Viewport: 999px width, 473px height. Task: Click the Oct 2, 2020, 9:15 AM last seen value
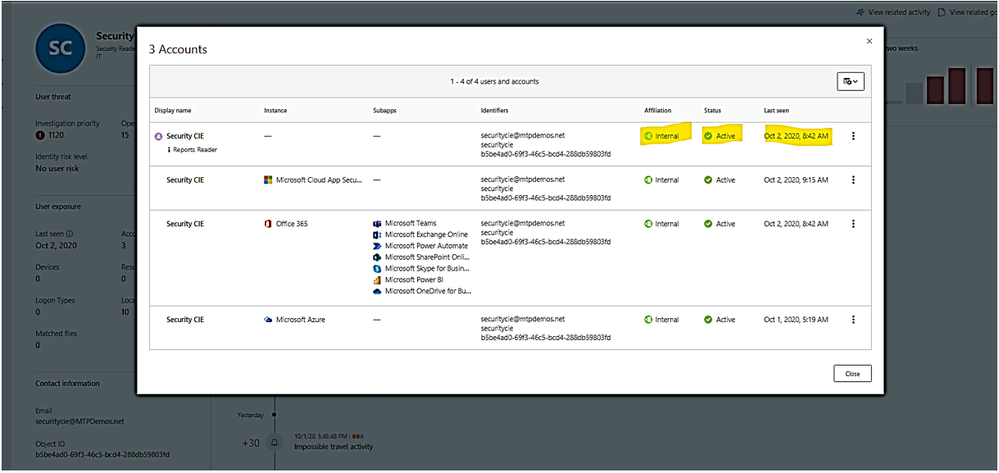pyautogui.click(x=796, y=180)
